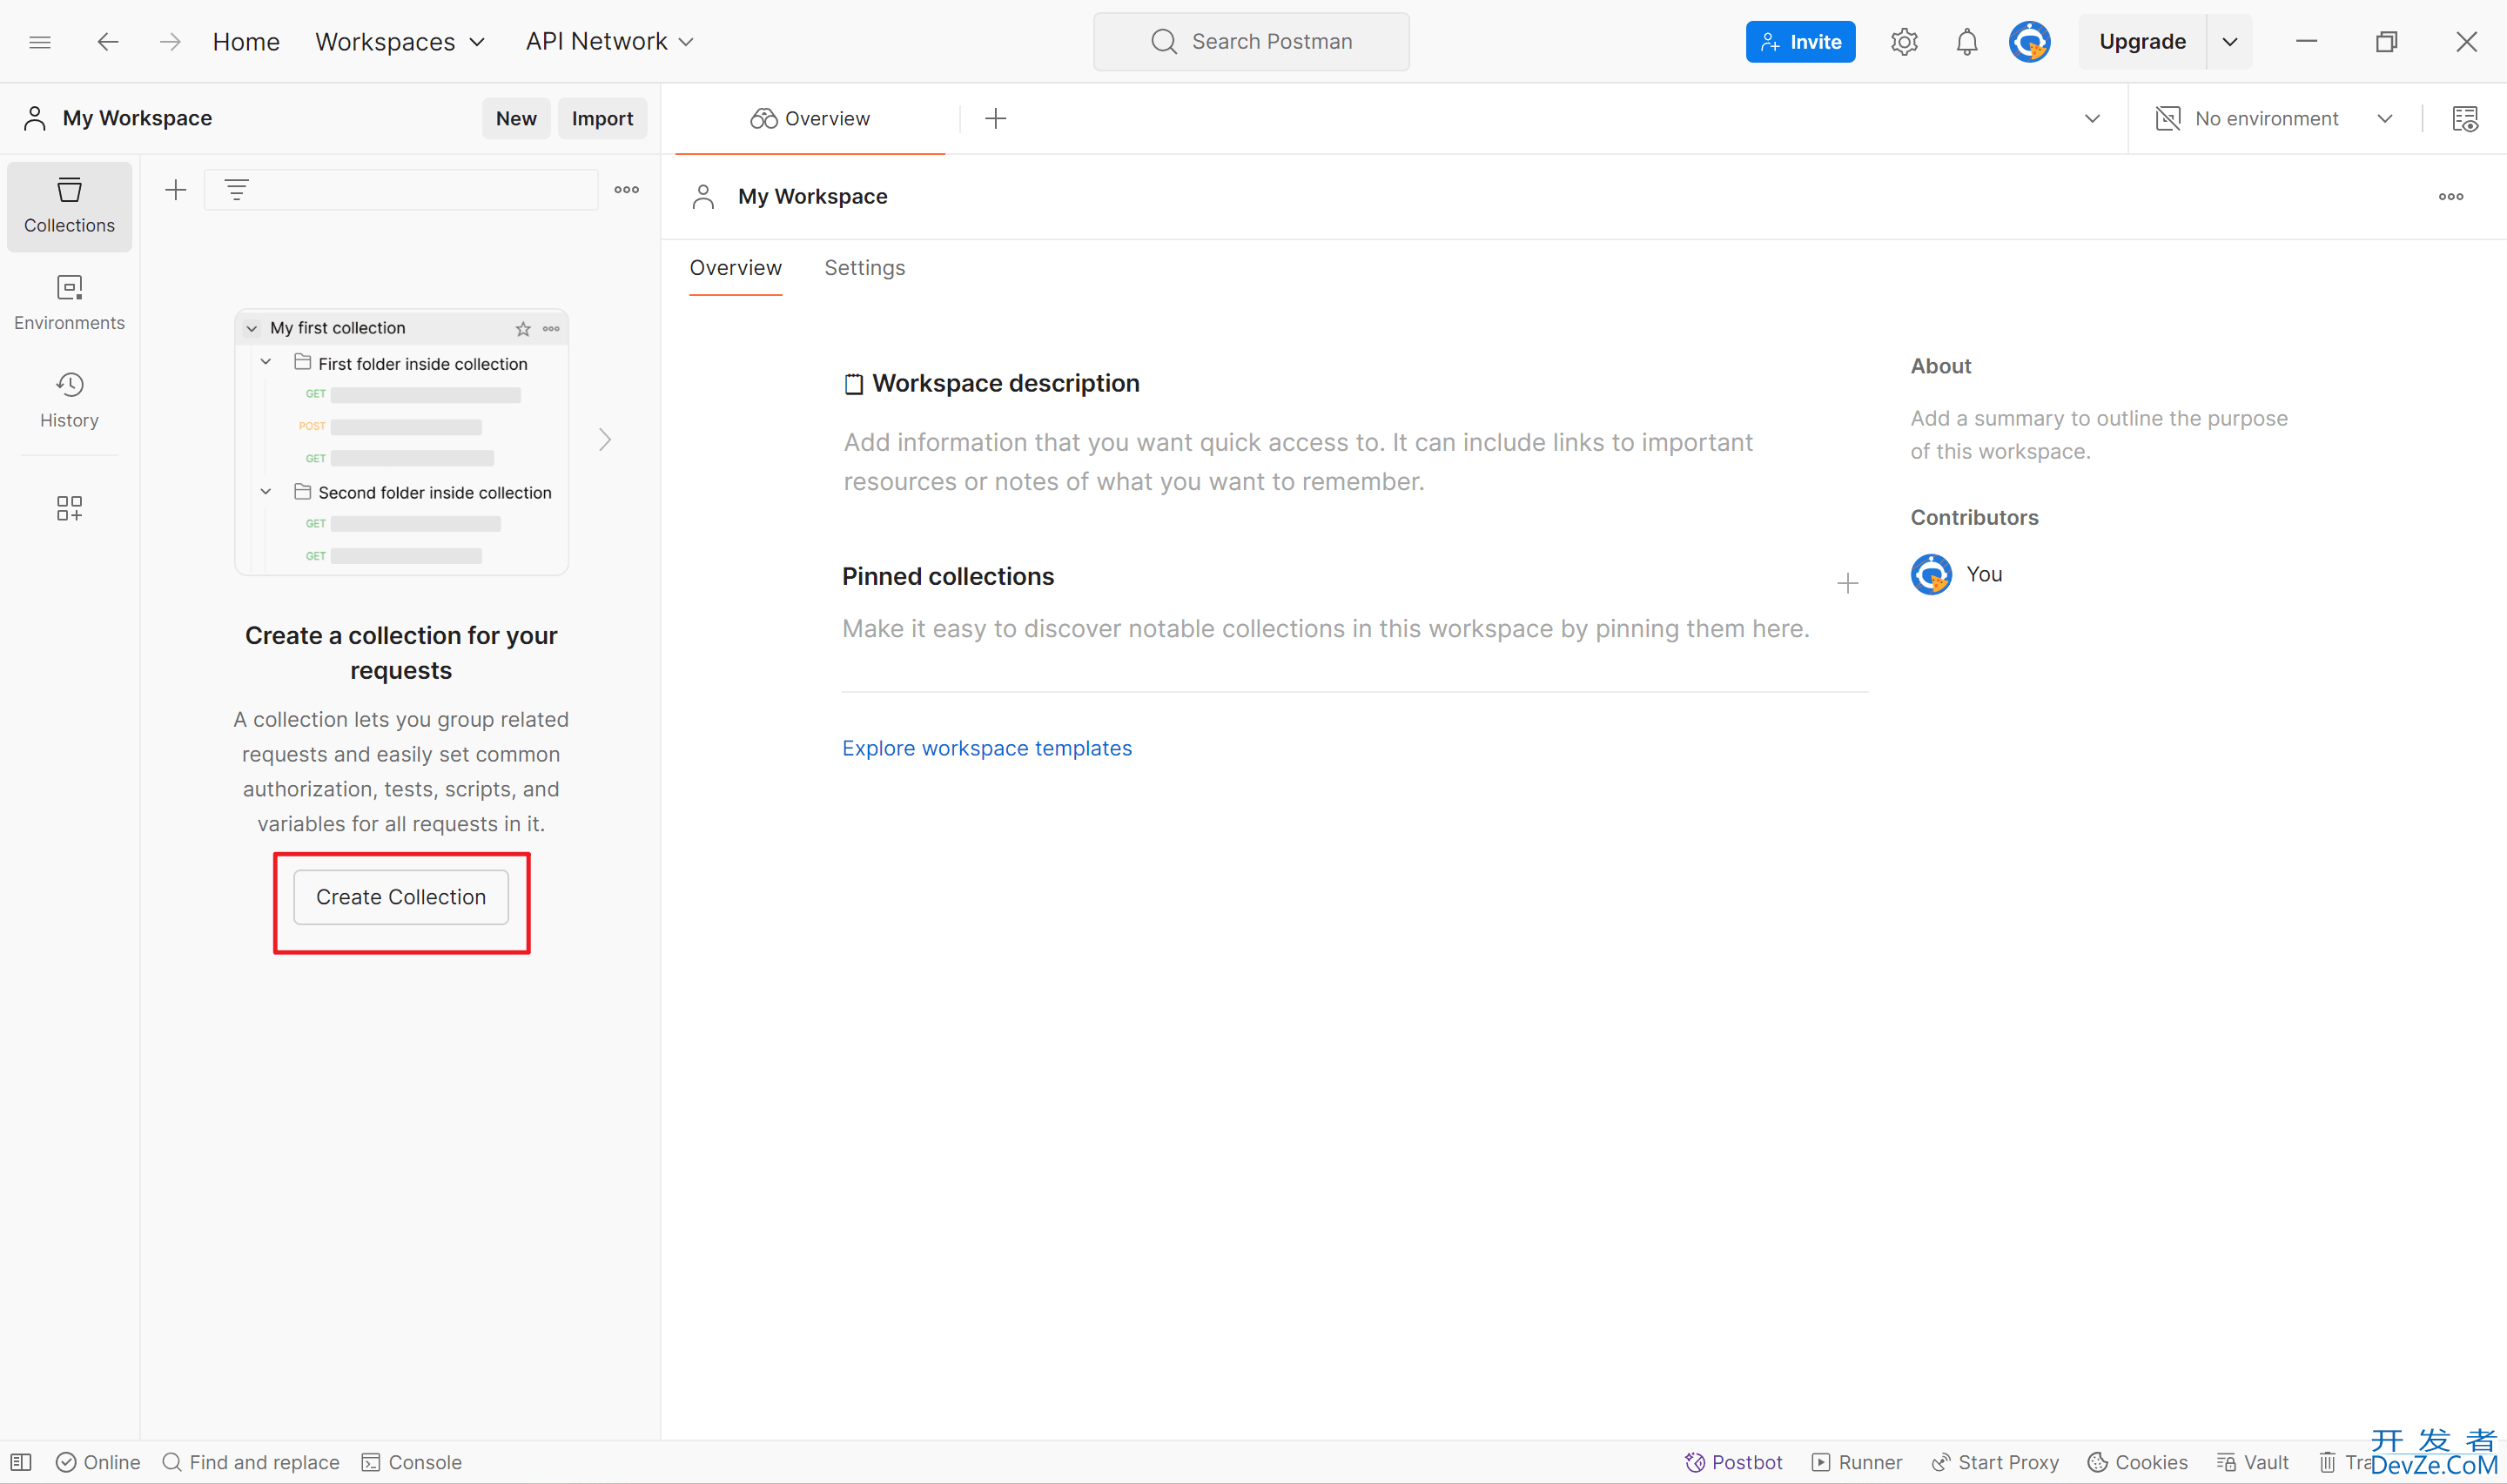2507x1484 pixels.
Task: Open the configure sidebar grid-plus icon
Action: point(69,509)
